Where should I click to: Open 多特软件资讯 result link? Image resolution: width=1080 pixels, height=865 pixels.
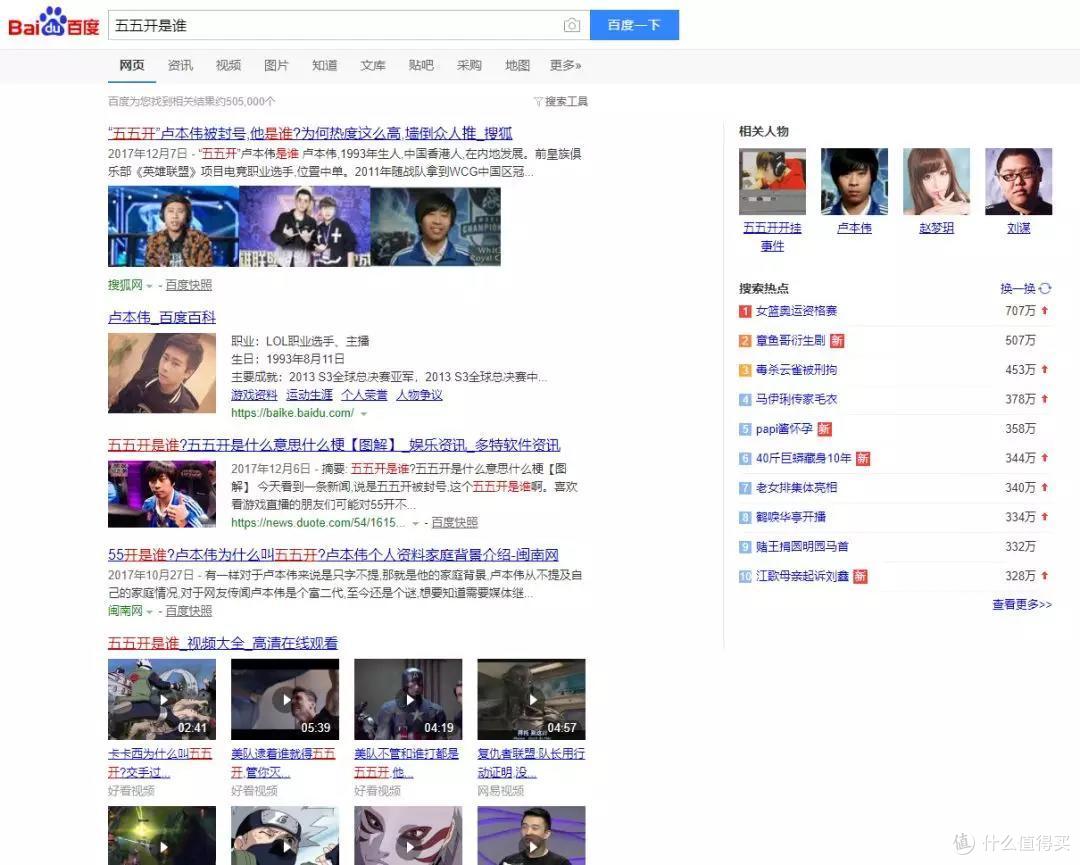(334, 445)
